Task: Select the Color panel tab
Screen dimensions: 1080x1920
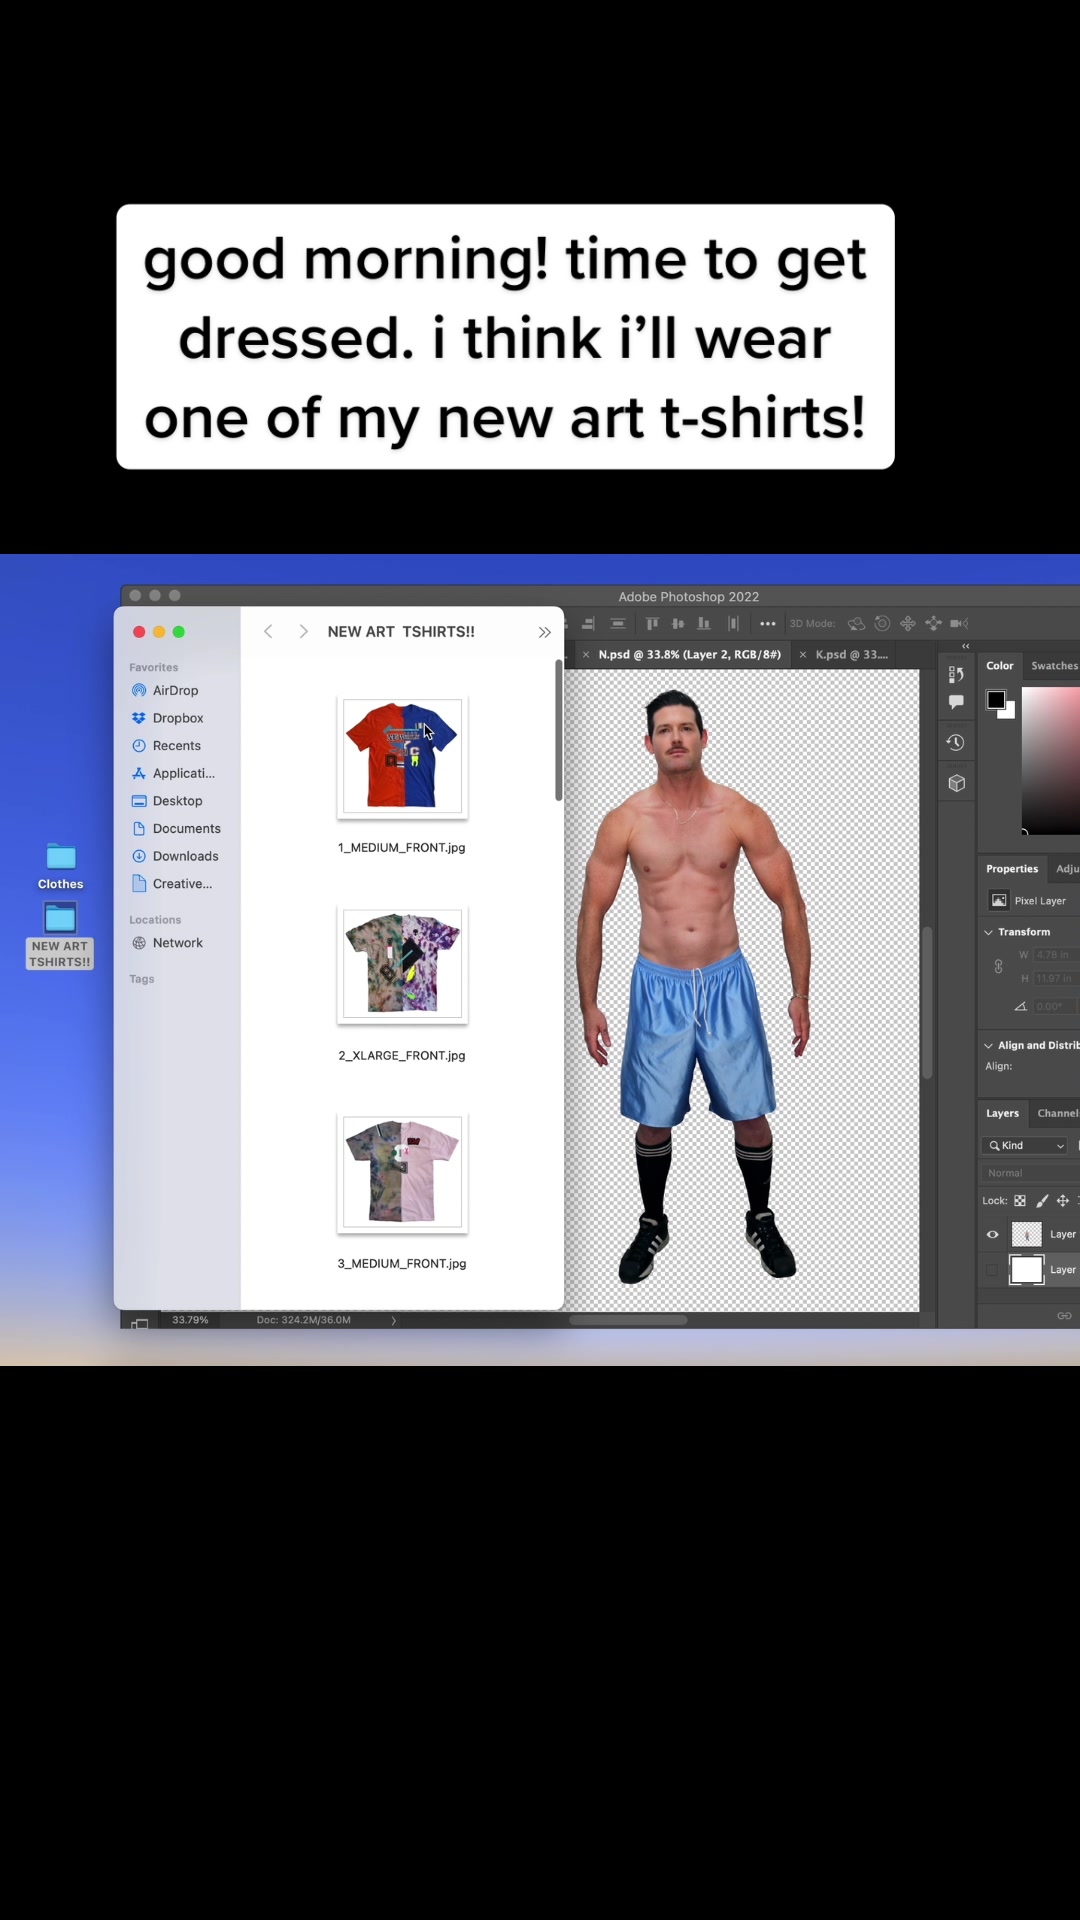Action: (1000, 666)
